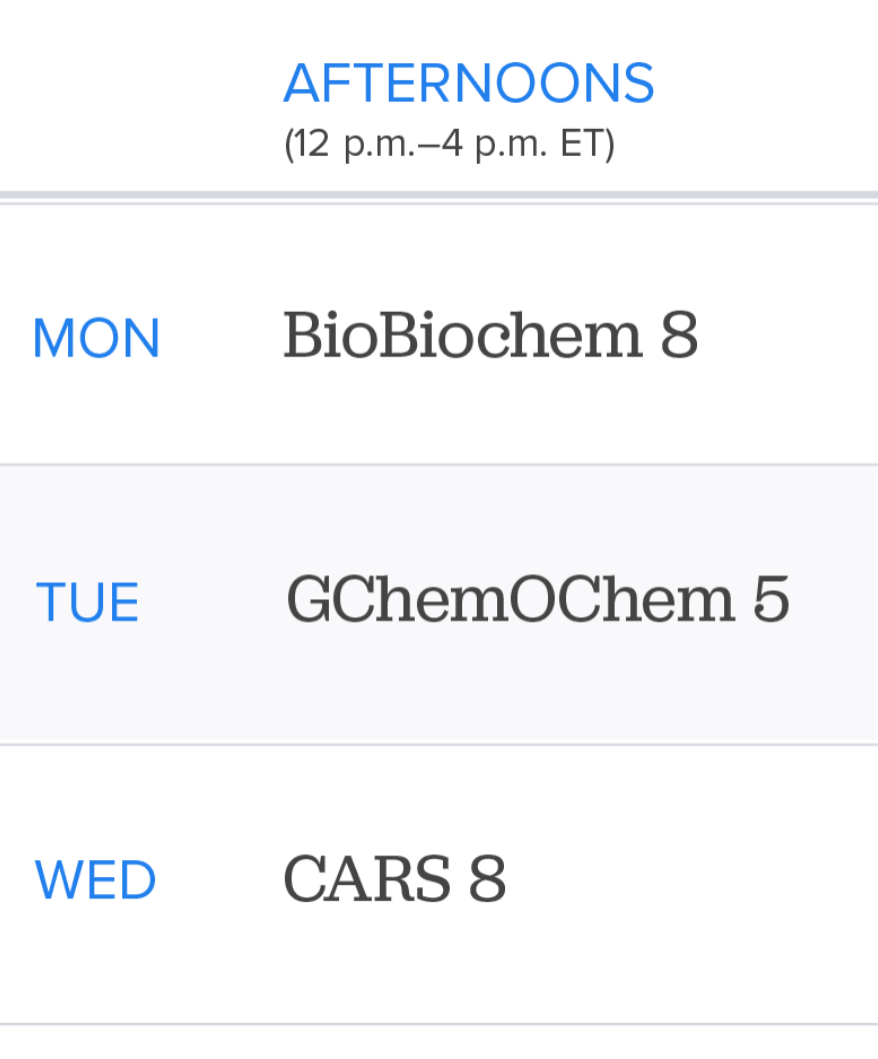Select the MON day label
The image size is (878, 1059).
click(x=96, y=339)
